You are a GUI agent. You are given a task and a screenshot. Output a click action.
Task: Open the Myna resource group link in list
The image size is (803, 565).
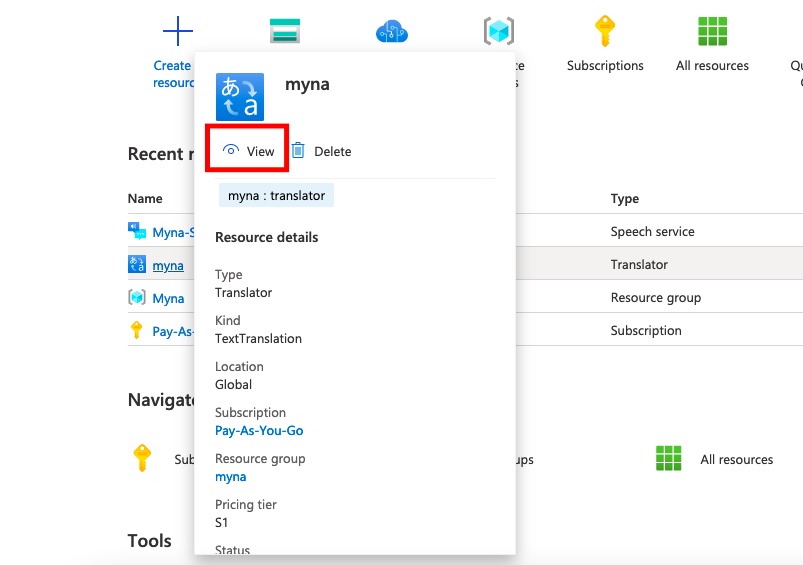pyautogui.click(x=168, y=298)
